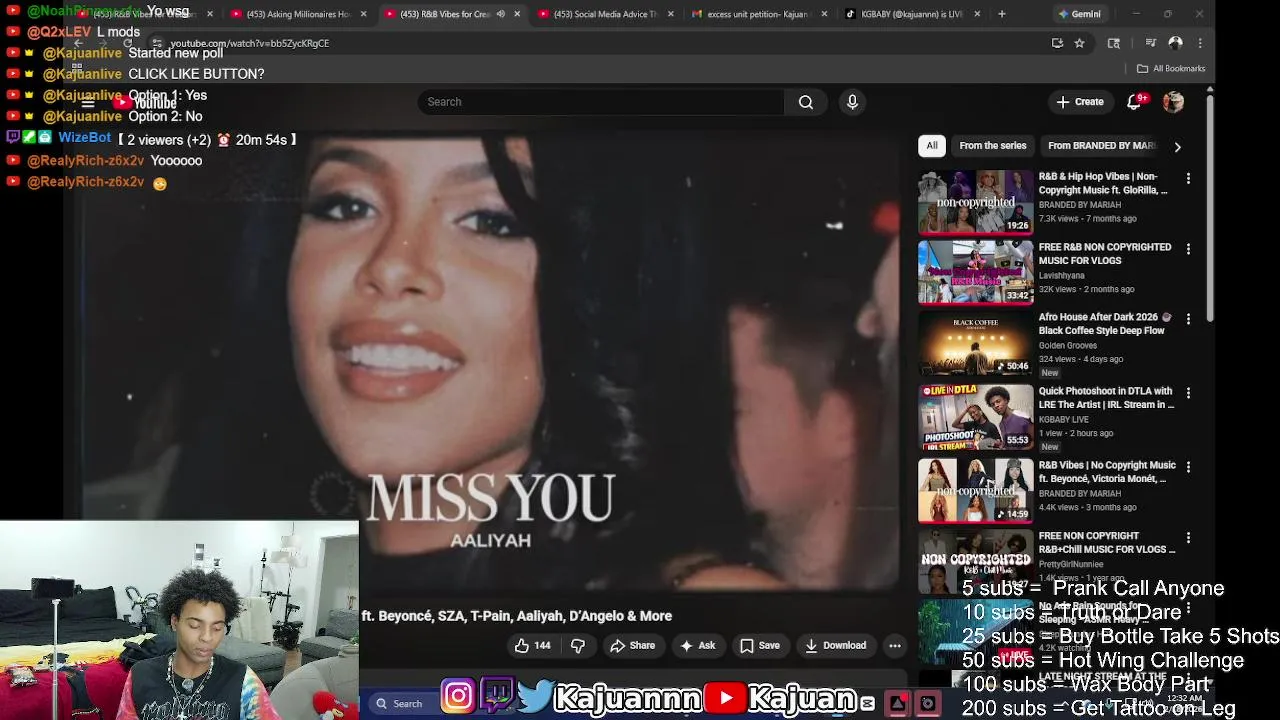Open the All Bookmarks folder
The width and height of the screenshot is (1280, 720).
coord(1171,68)
